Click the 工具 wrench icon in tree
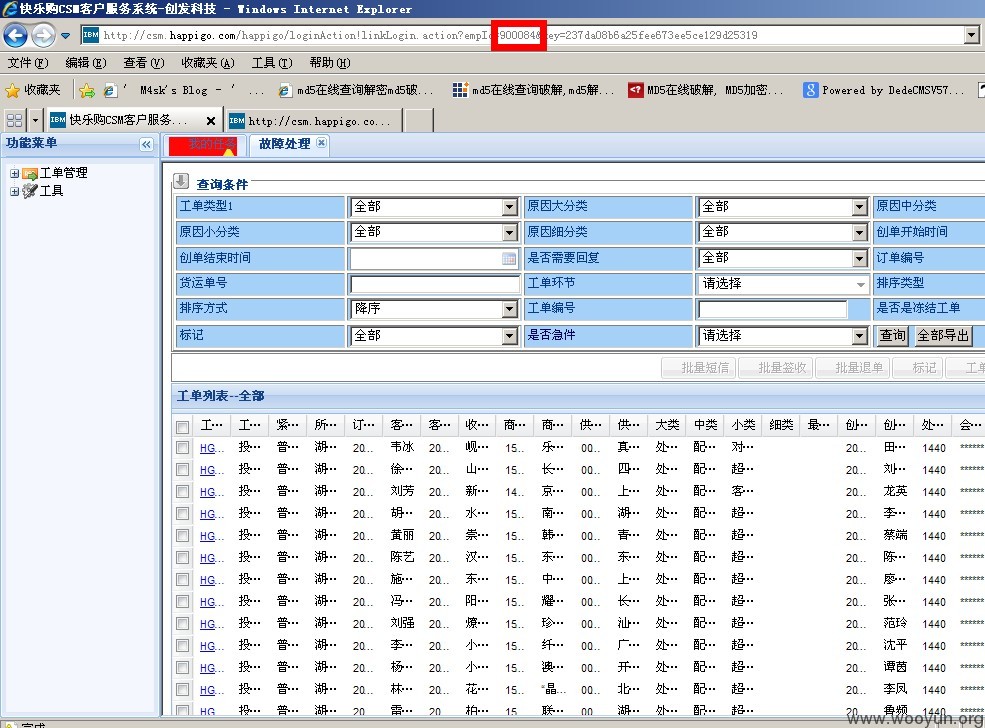Viewport: 985px width, 728px height. click(30, 191)
